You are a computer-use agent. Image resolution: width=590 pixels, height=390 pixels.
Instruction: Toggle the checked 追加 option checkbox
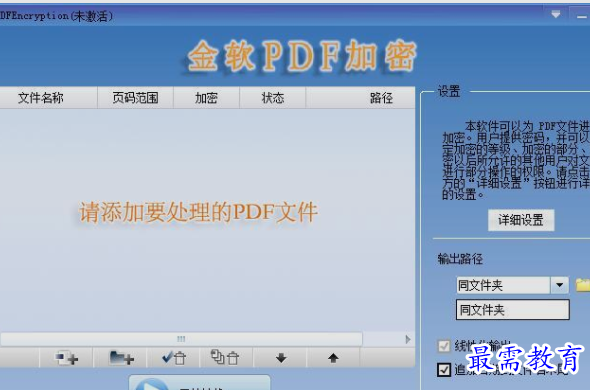pyautogui.click(x=444, y=370)
